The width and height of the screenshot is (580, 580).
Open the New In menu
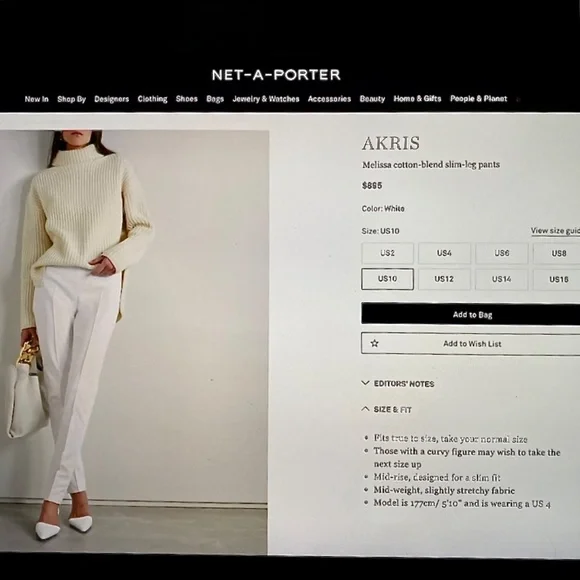[x=37, y=99]
